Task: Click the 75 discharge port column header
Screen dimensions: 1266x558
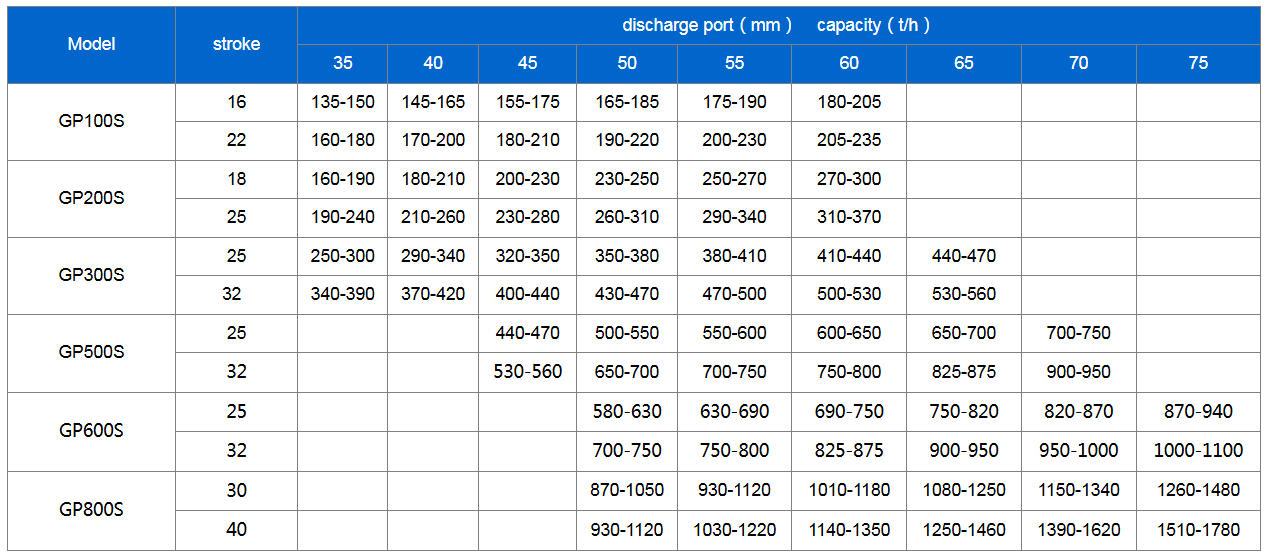Action: (1197, 63)
